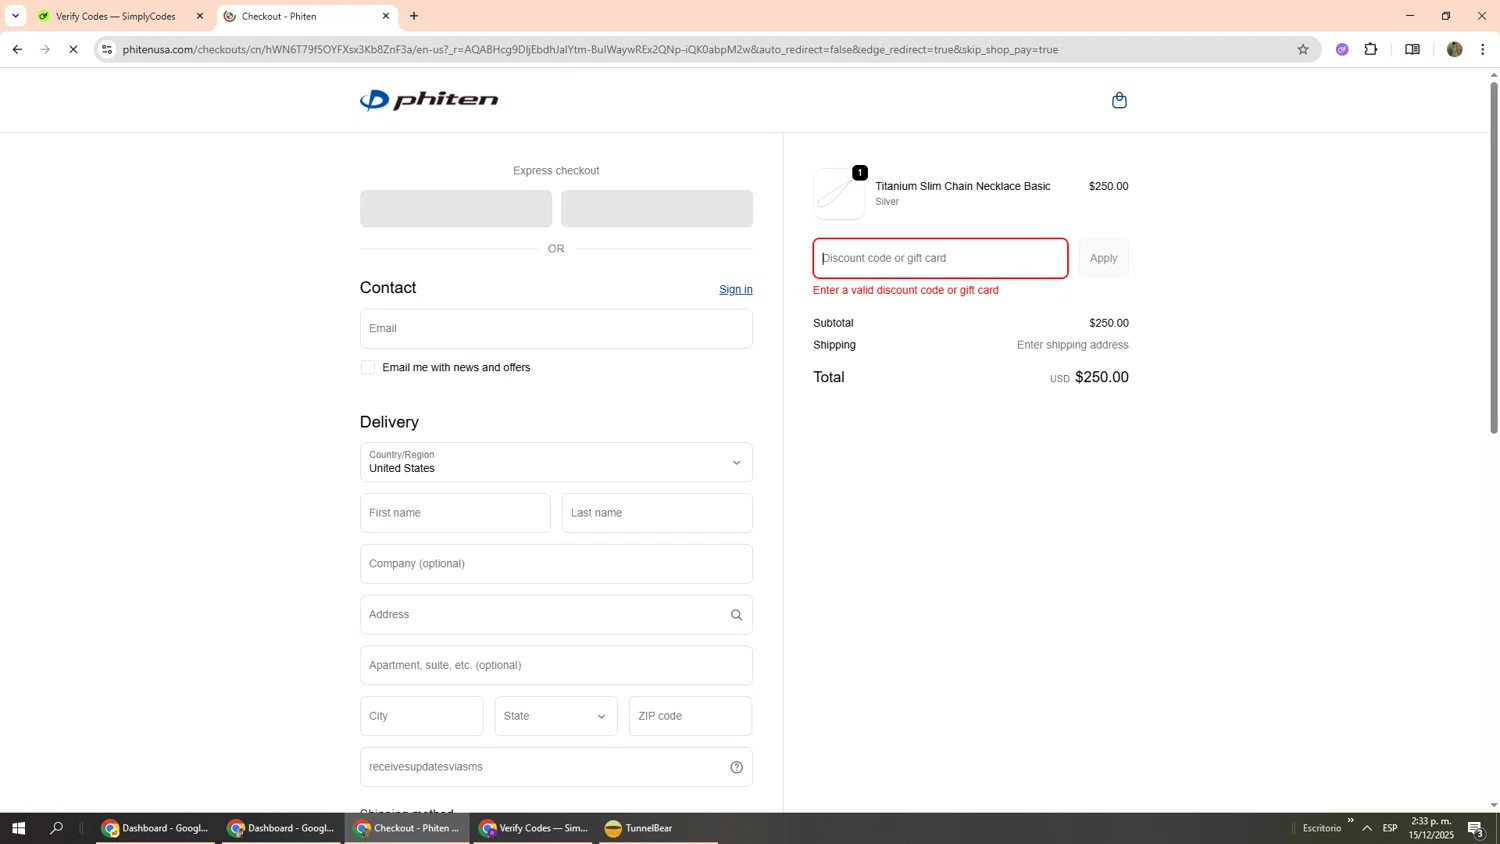The image size is (1500, 844).
Task: Click the Phiten logo
Action: 429,100
